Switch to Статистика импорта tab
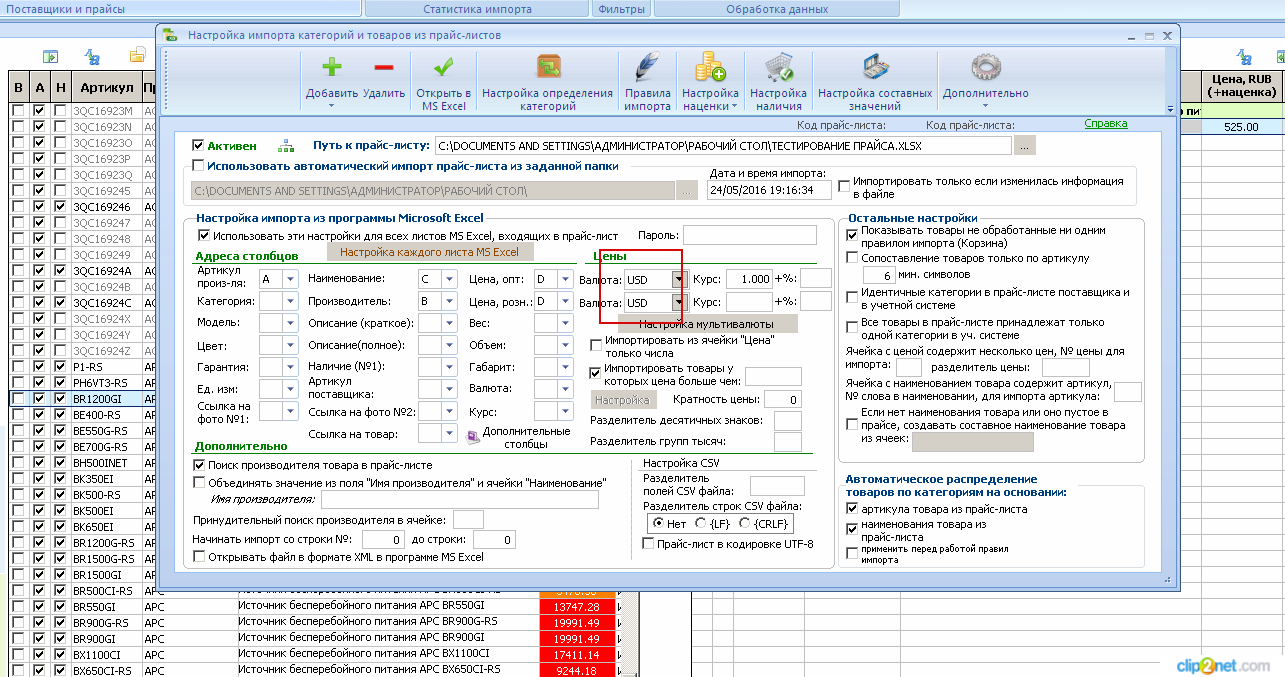The height and width of the screenshot is (677, 1285). tap(477, 9)
